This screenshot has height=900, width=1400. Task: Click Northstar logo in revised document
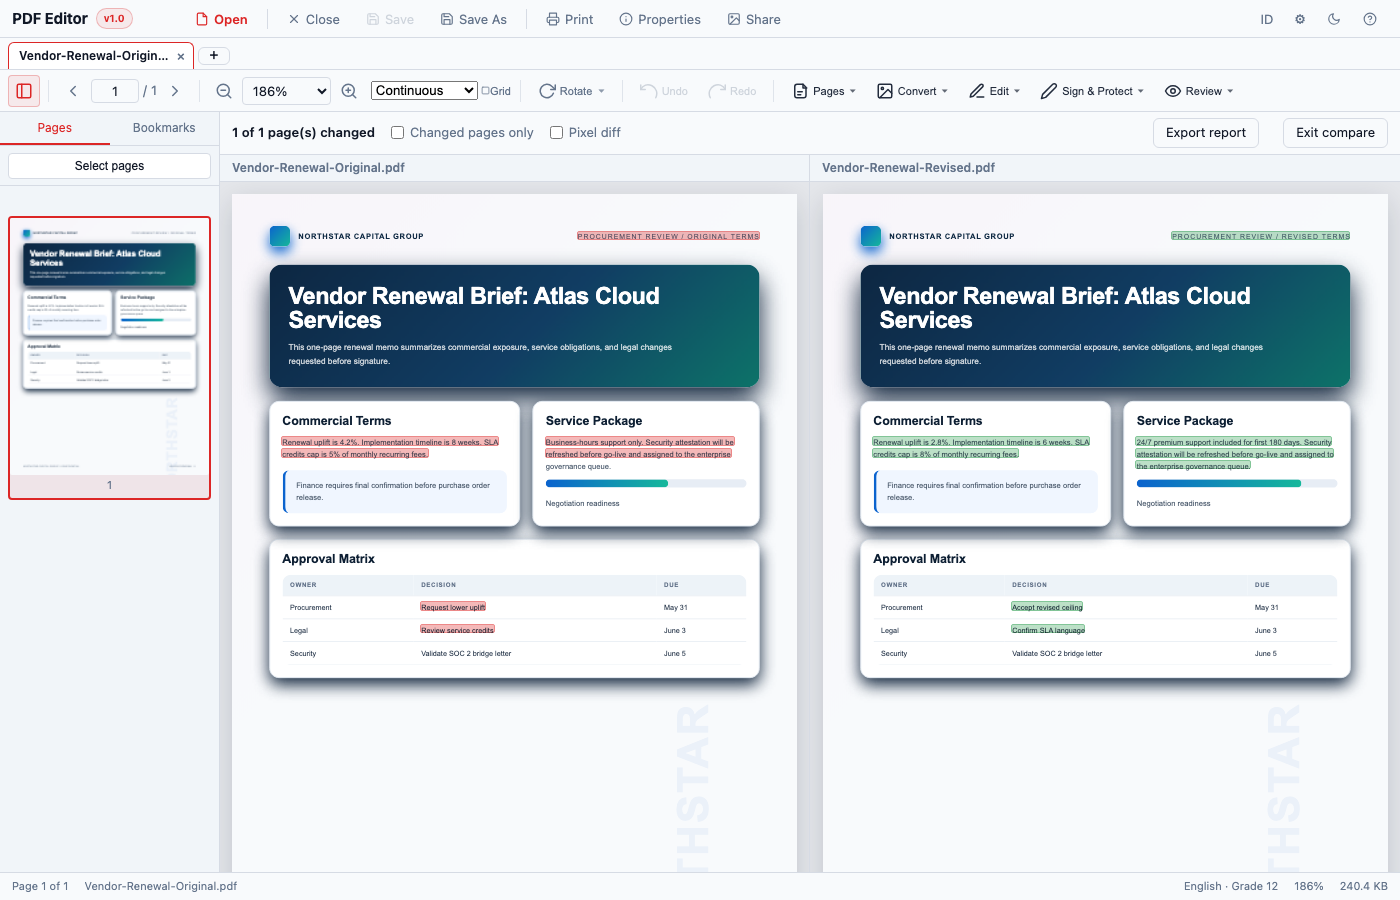click(x=871, y=236)
